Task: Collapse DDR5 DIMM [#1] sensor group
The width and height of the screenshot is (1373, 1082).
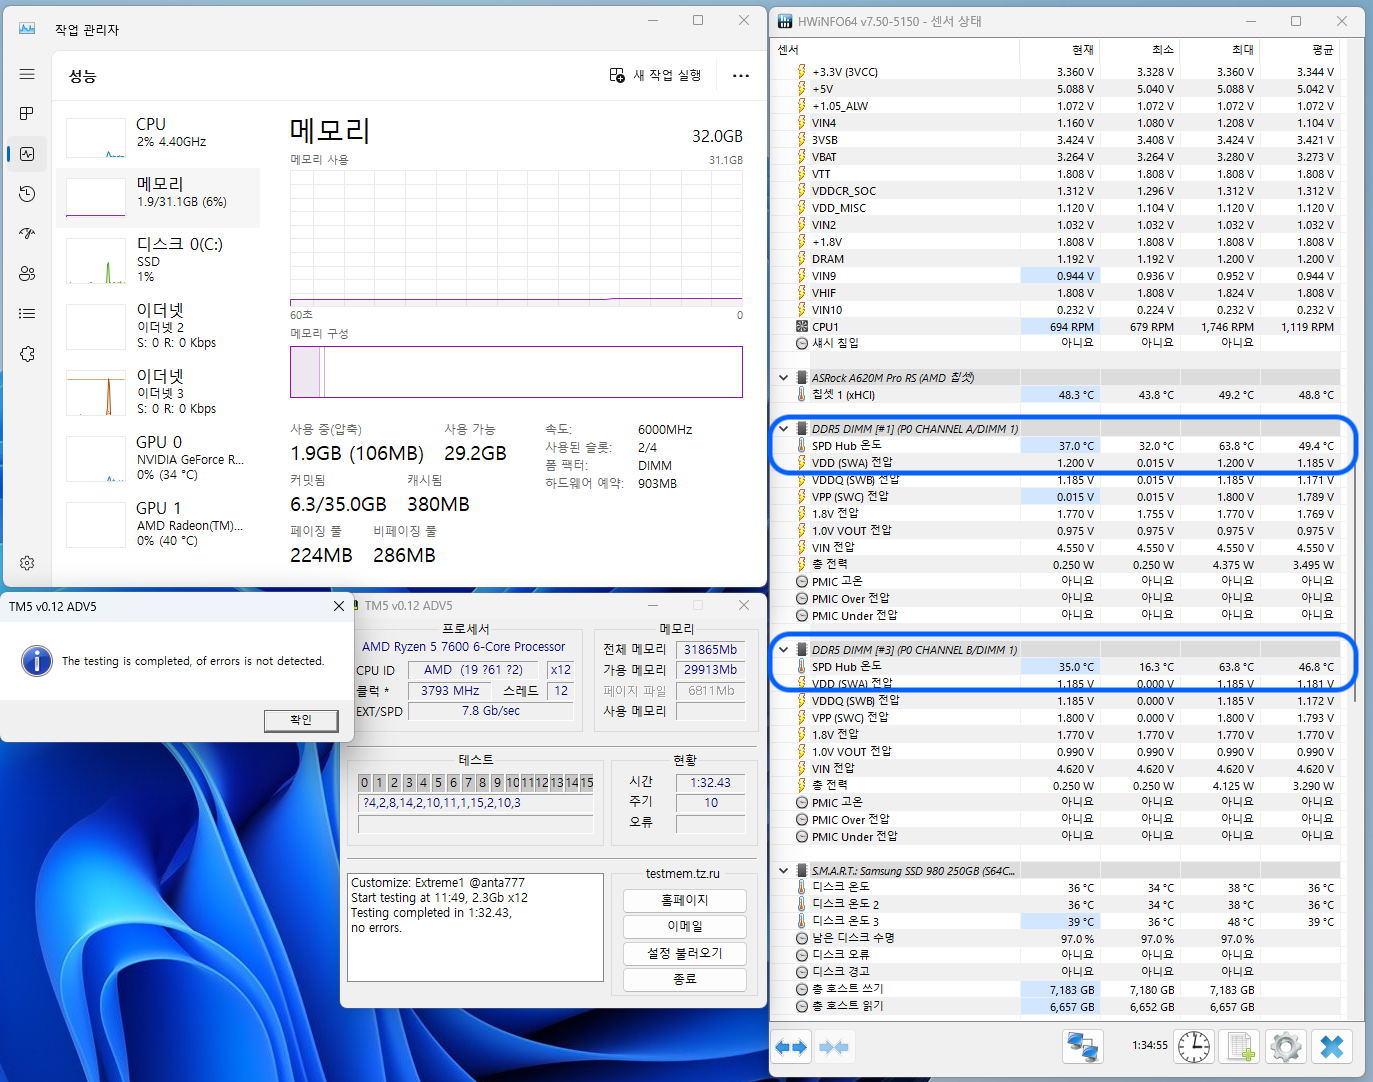Action: point(784,429)
